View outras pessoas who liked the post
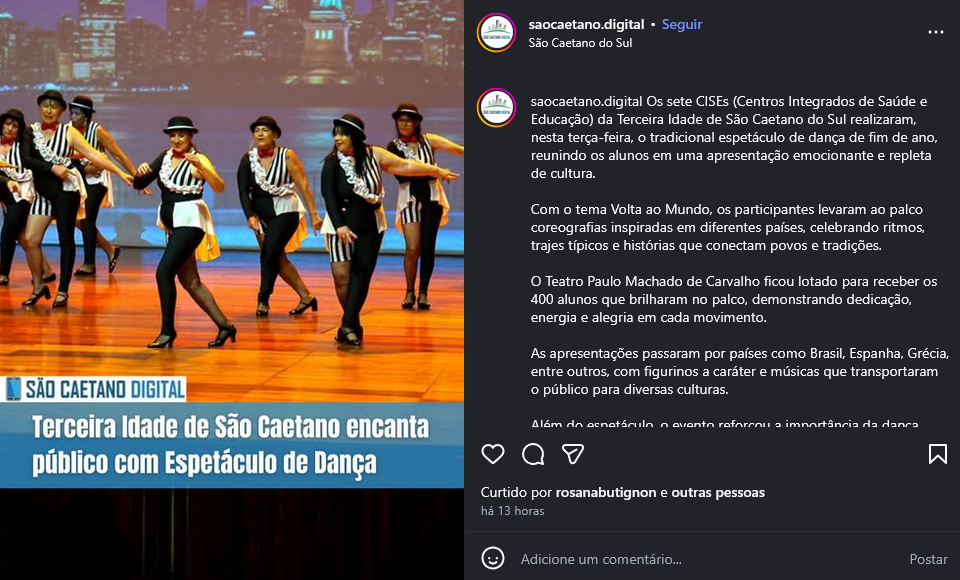 tap(718, 492)
